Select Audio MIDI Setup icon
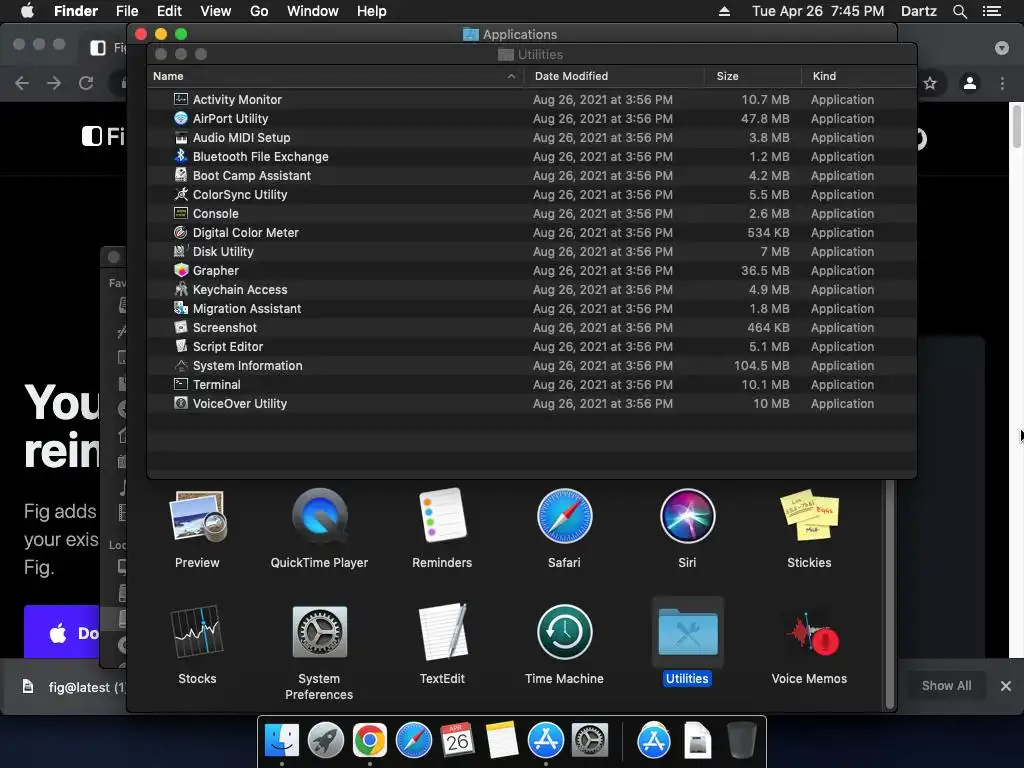This screenshot has width=1024, height=768. (181, 137)
